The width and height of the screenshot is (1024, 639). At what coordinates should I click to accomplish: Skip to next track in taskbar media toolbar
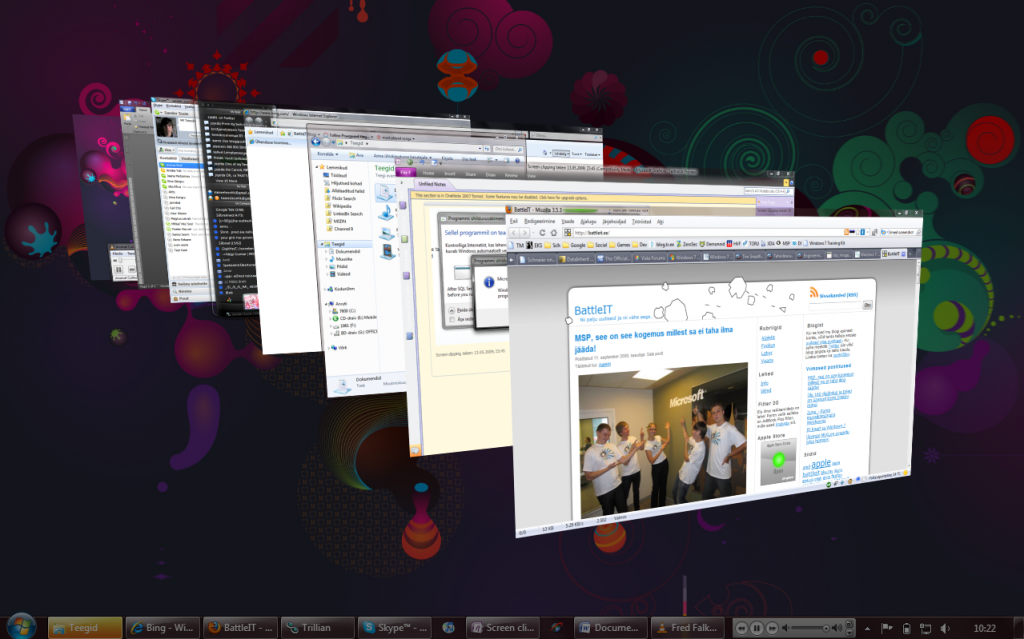pos(771,628)
